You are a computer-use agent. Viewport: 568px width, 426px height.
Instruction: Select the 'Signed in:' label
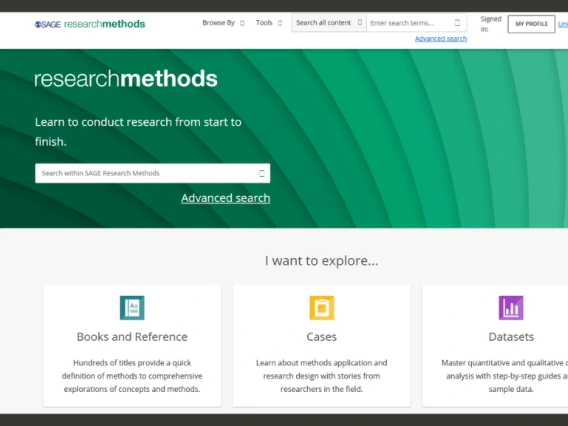point(491,24)
